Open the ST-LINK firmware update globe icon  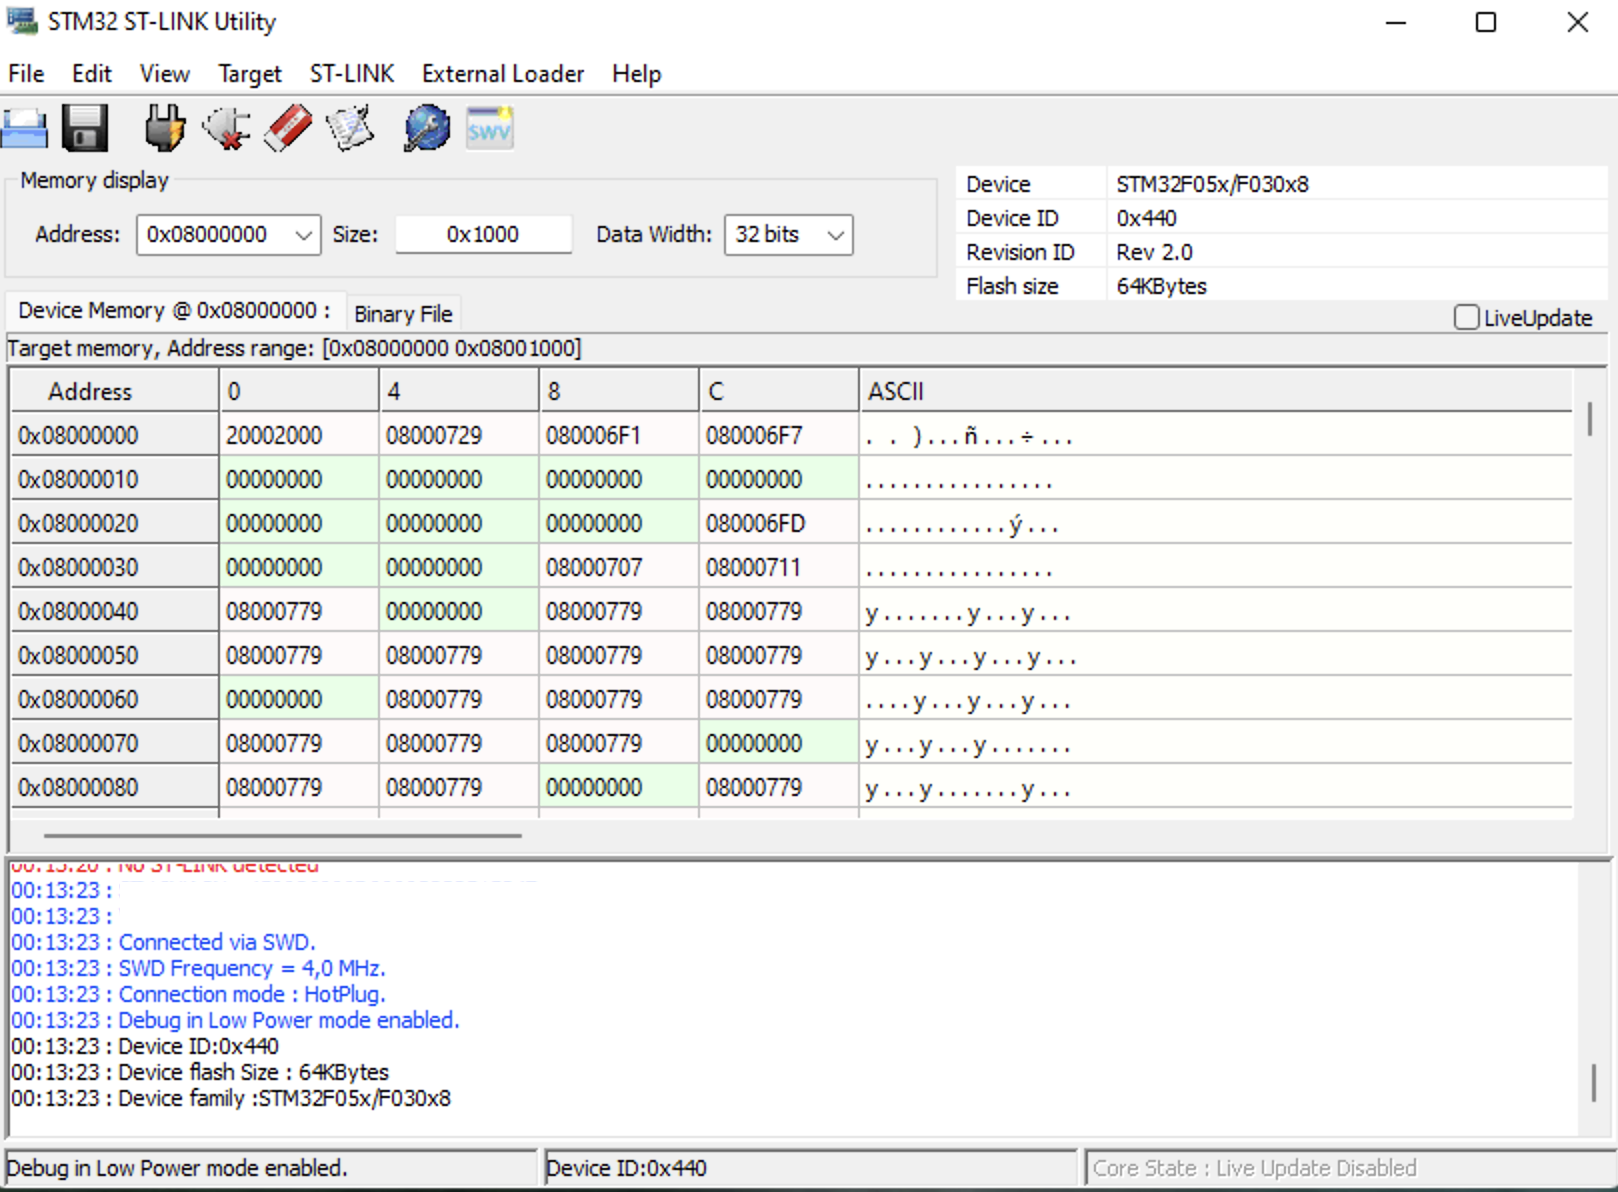pyautogui.click(x=427, y=128)
